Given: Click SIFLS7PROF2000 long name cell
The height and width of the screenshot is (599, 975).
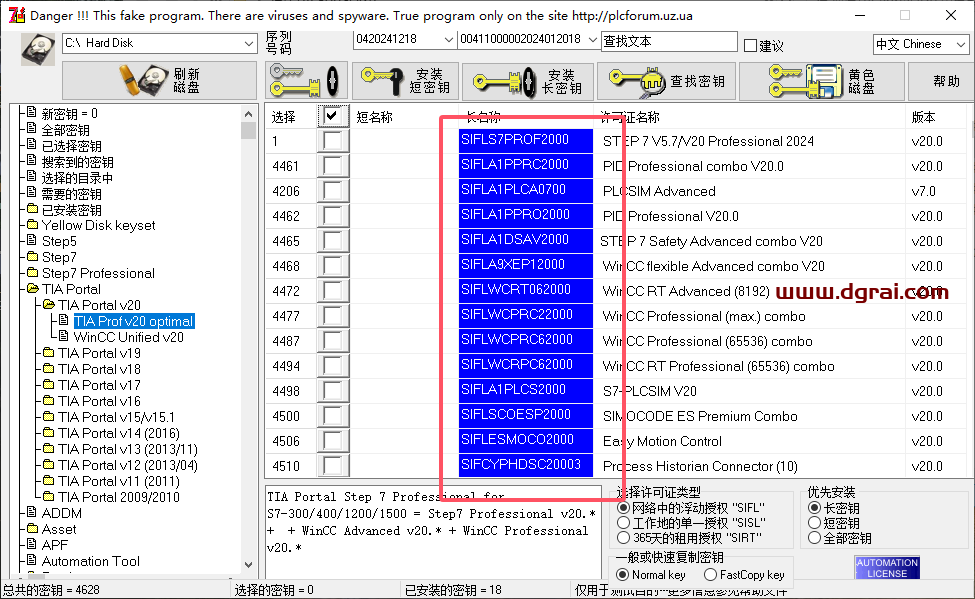Looking at the screenshot, I should (525, 140).
